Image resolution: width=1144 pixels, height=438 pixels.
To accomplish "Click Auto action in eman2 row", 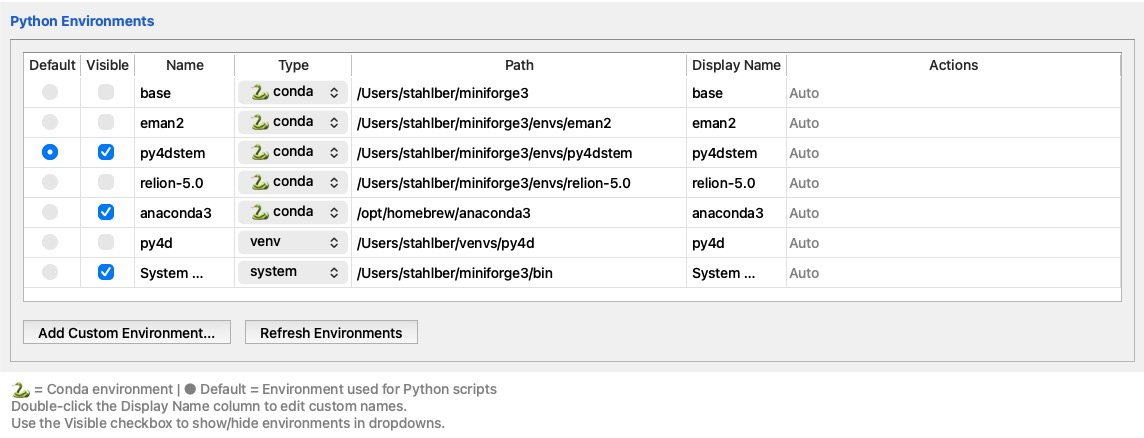I will pos(804,123).
